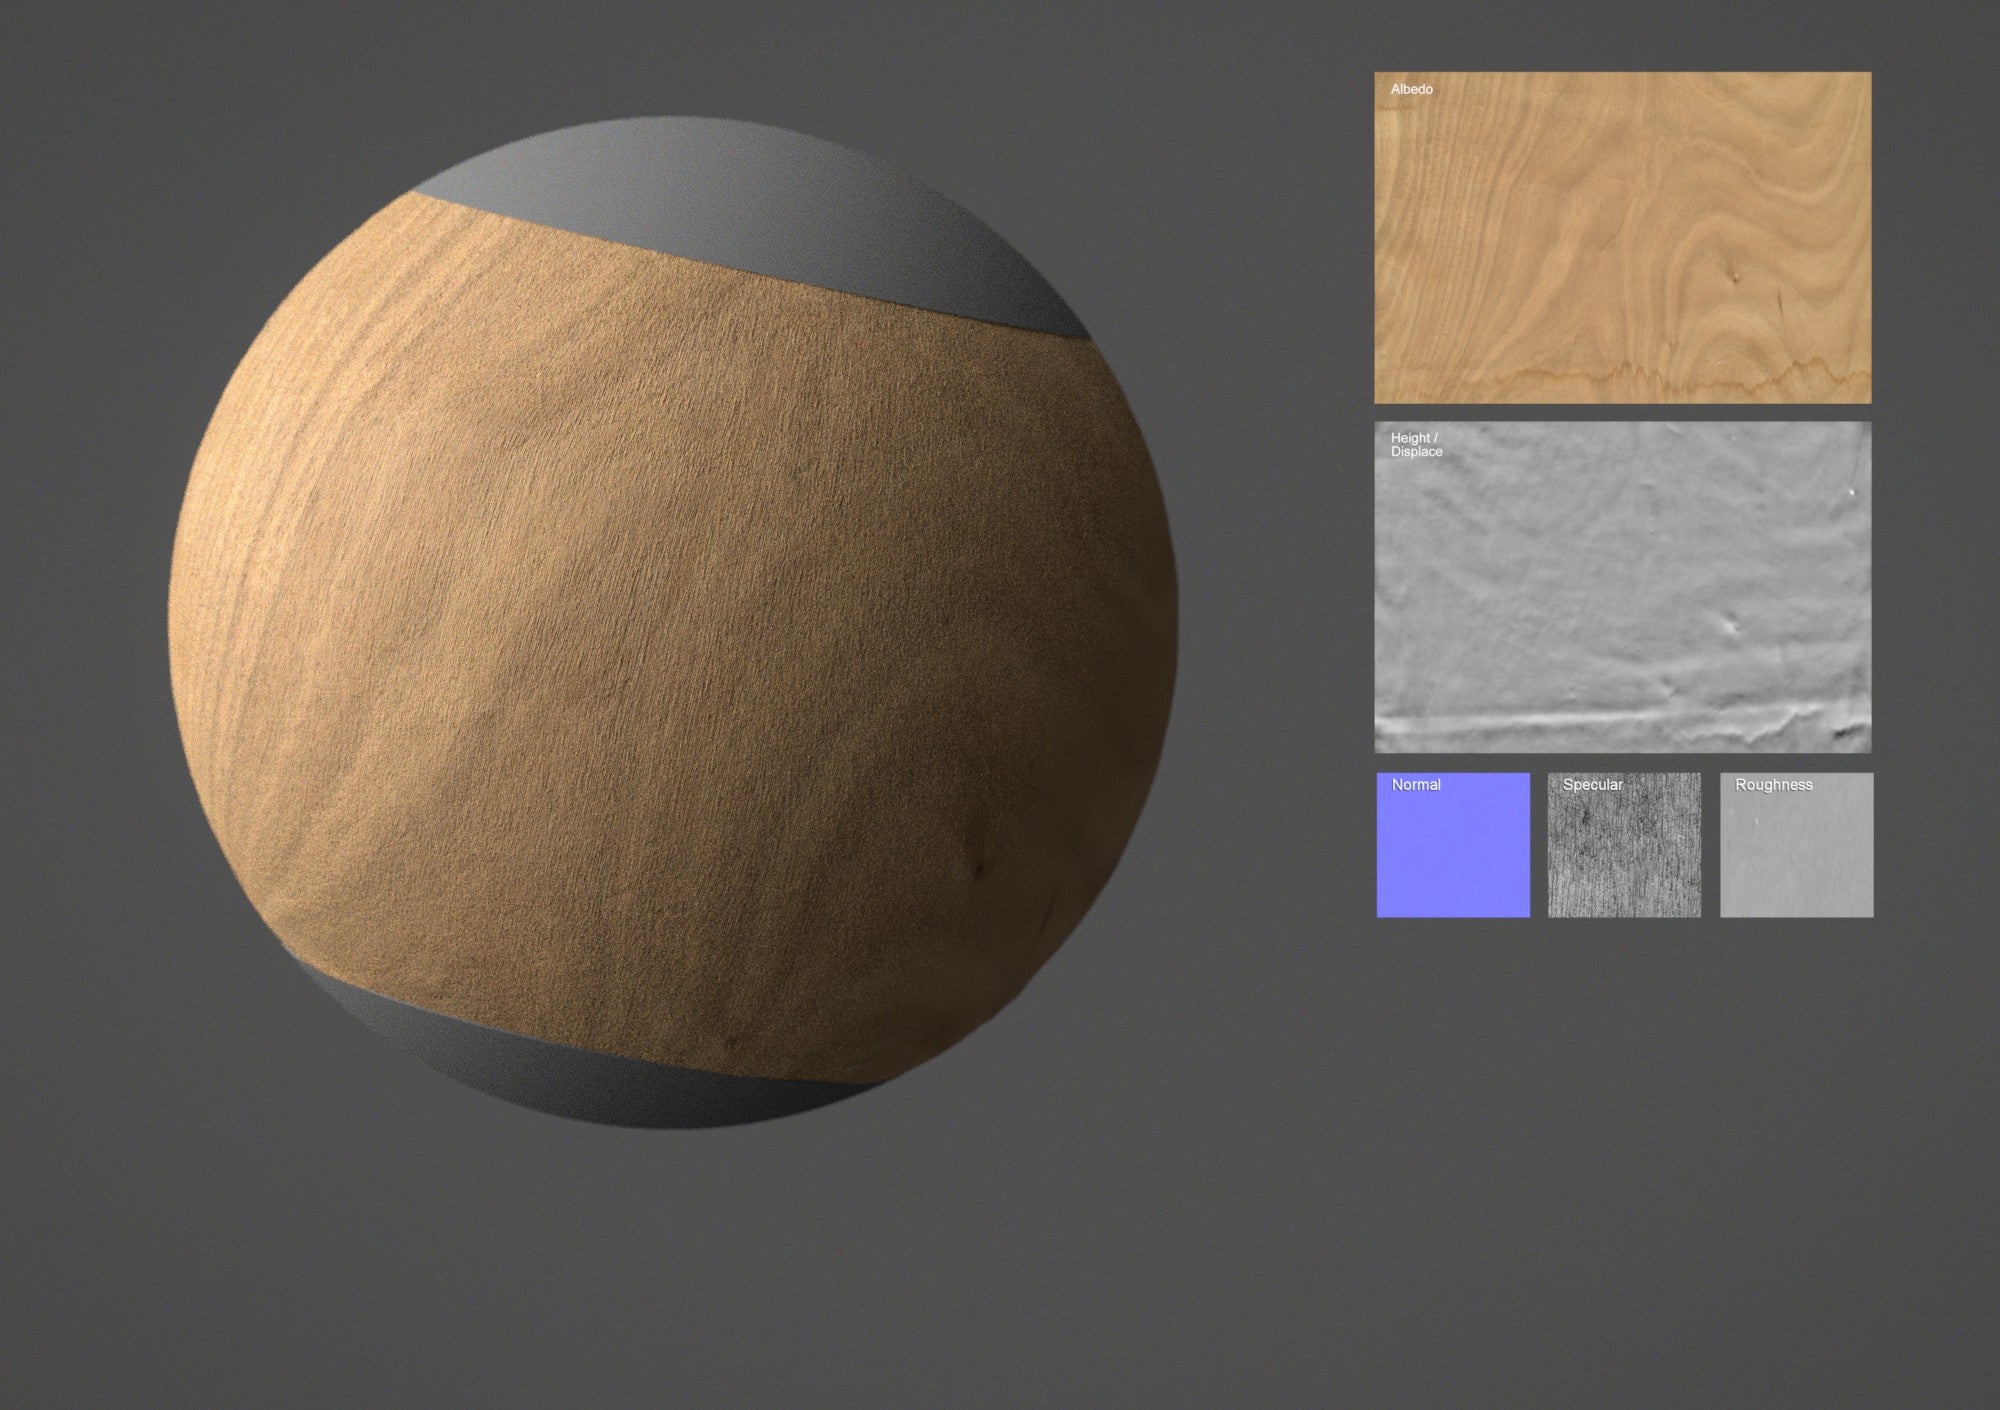Select the Roughness map thumbnail
The height and width of the screenshot is (1410, 2000).
tap(1796, 844)
